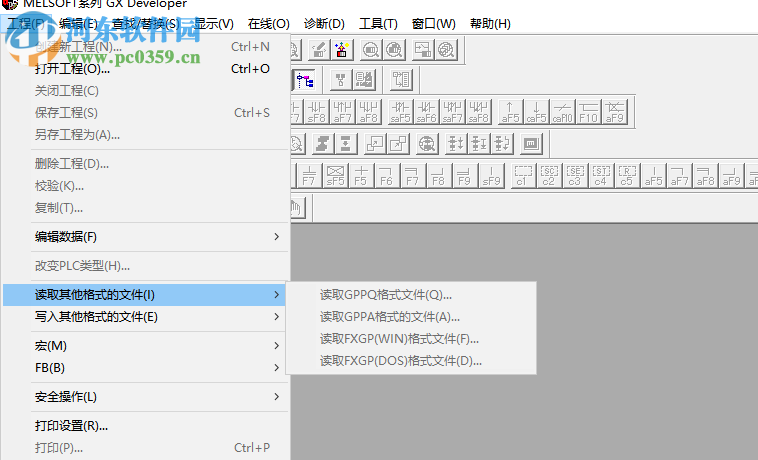Select the F6 SFC branch symbol
Screen dimensions: 758x460
click(x=387, y=175)
